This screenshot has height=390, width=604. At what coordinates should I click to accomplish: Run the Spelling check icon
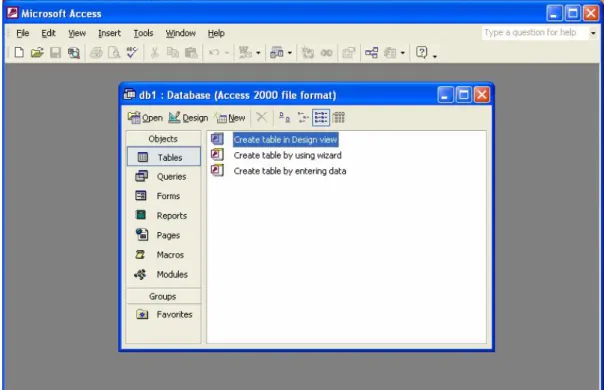pyautogui.click(x=132, y=52)
